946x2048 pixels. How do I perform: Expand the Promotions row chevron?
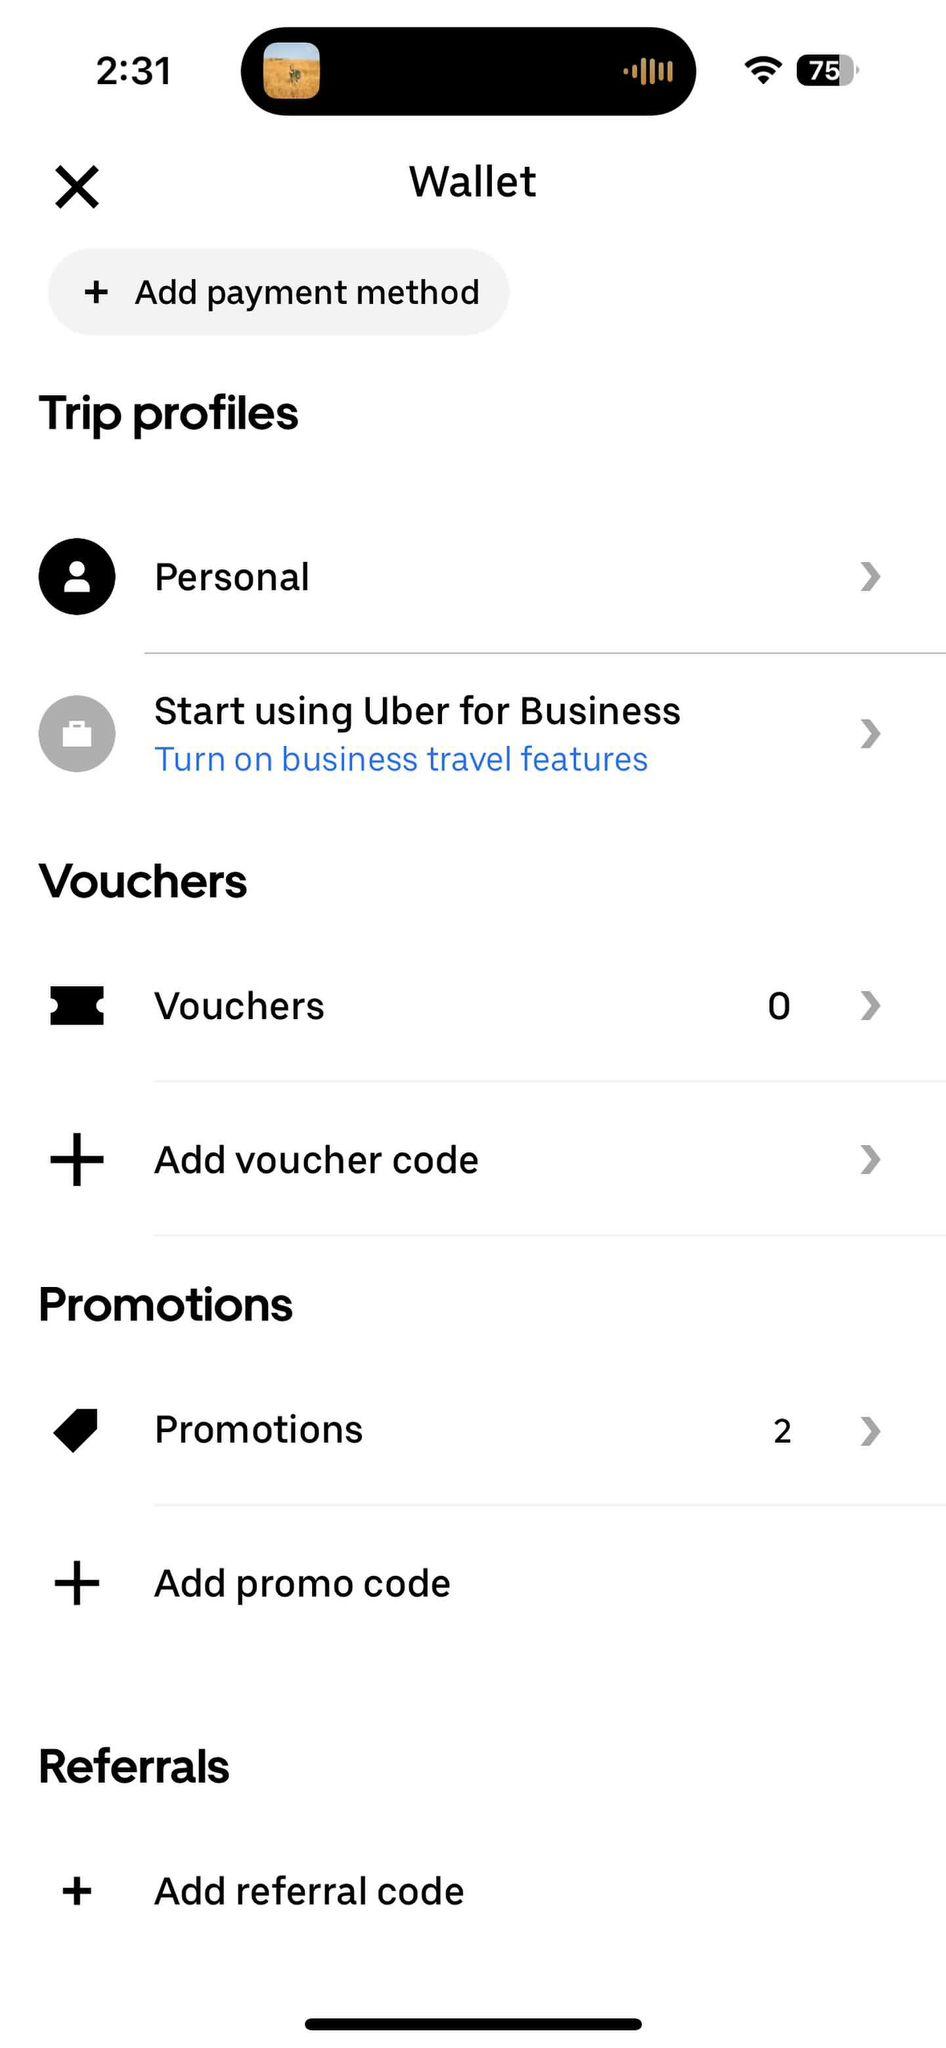click(870, 1431)
